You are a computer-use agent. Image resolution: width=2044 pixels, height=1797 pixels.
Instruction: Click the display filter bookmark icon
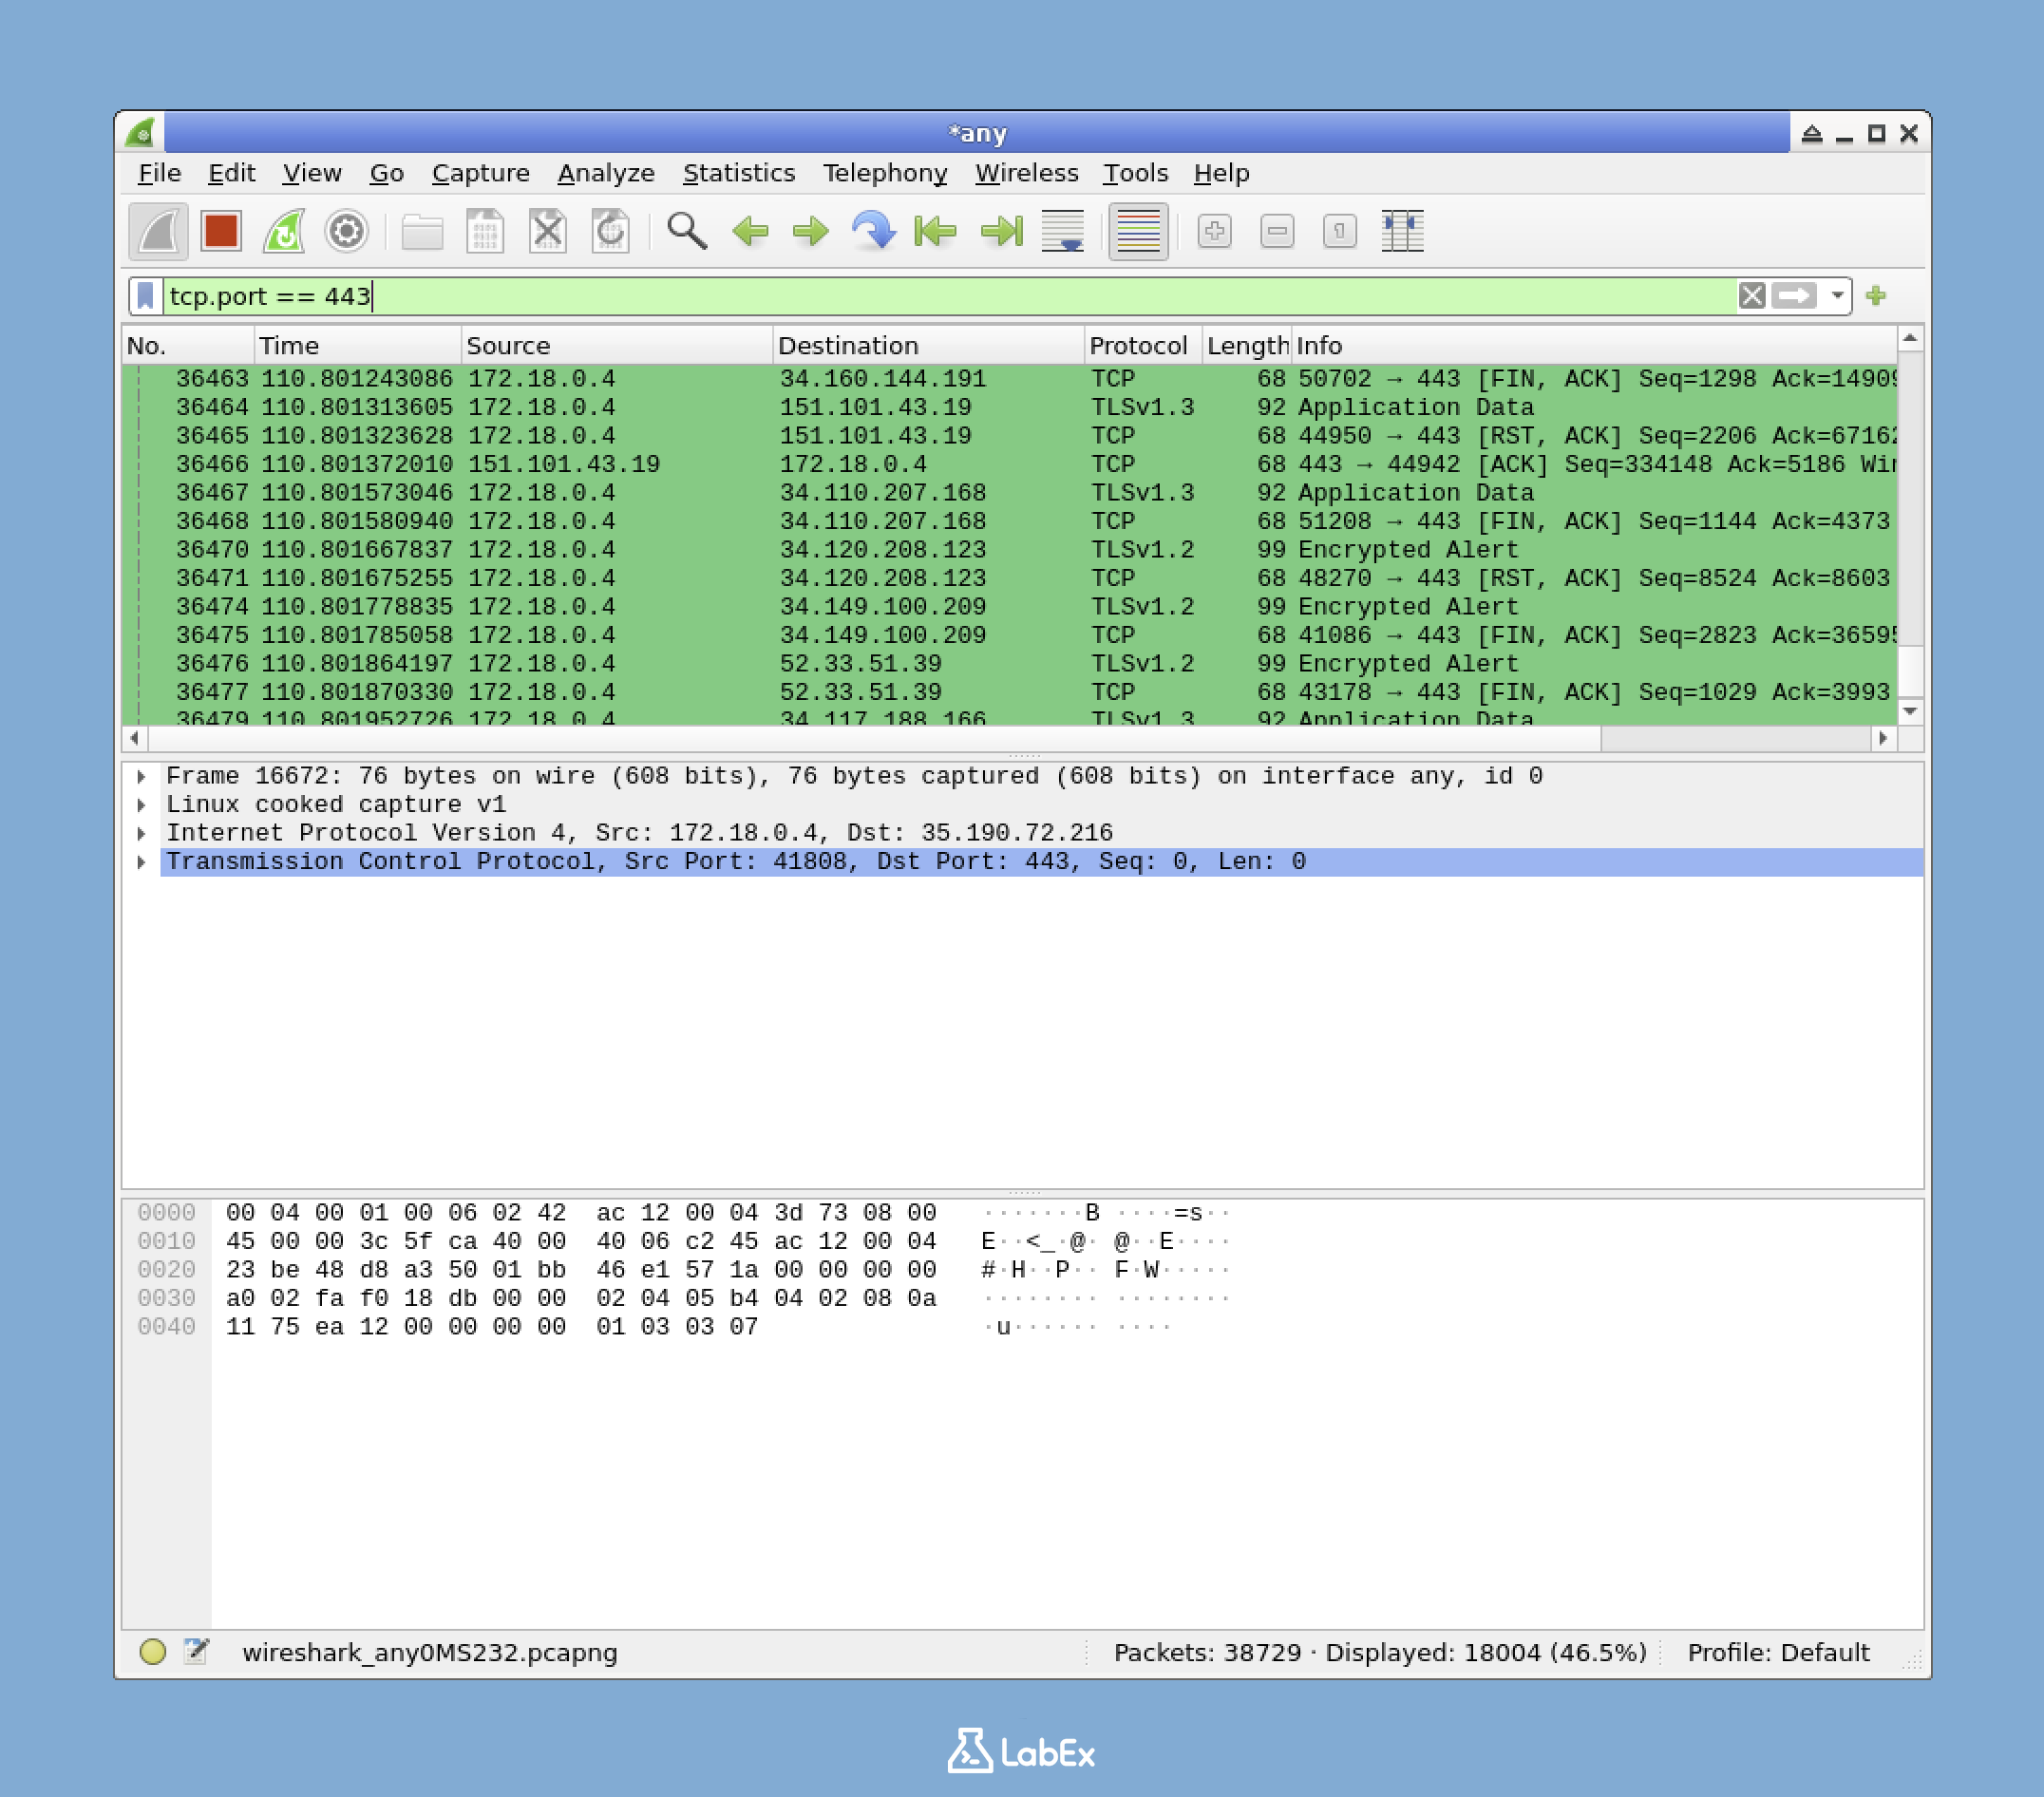point(145,296)
